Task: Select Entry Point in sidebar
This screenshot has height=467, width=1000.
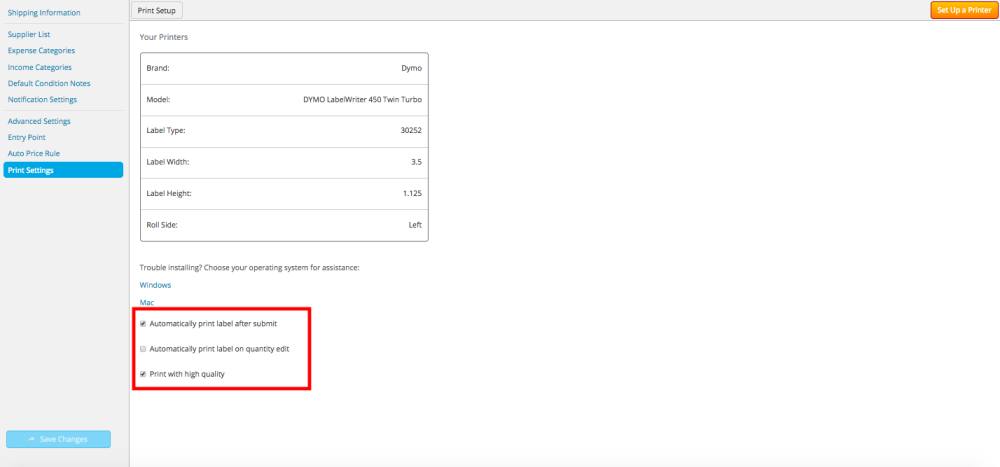Action: pos(27,137)
